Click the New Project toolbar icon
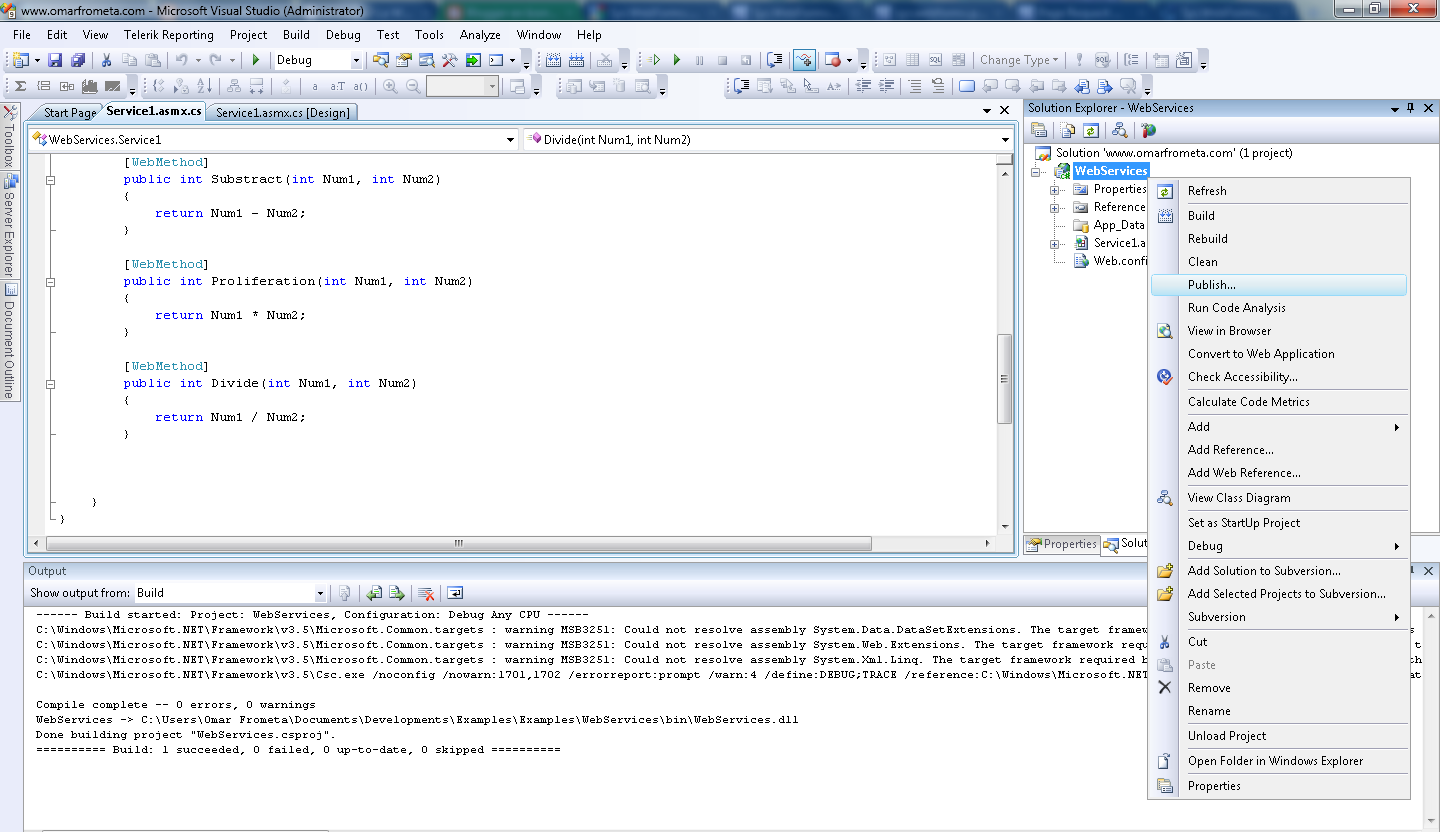 coord(20,60)
